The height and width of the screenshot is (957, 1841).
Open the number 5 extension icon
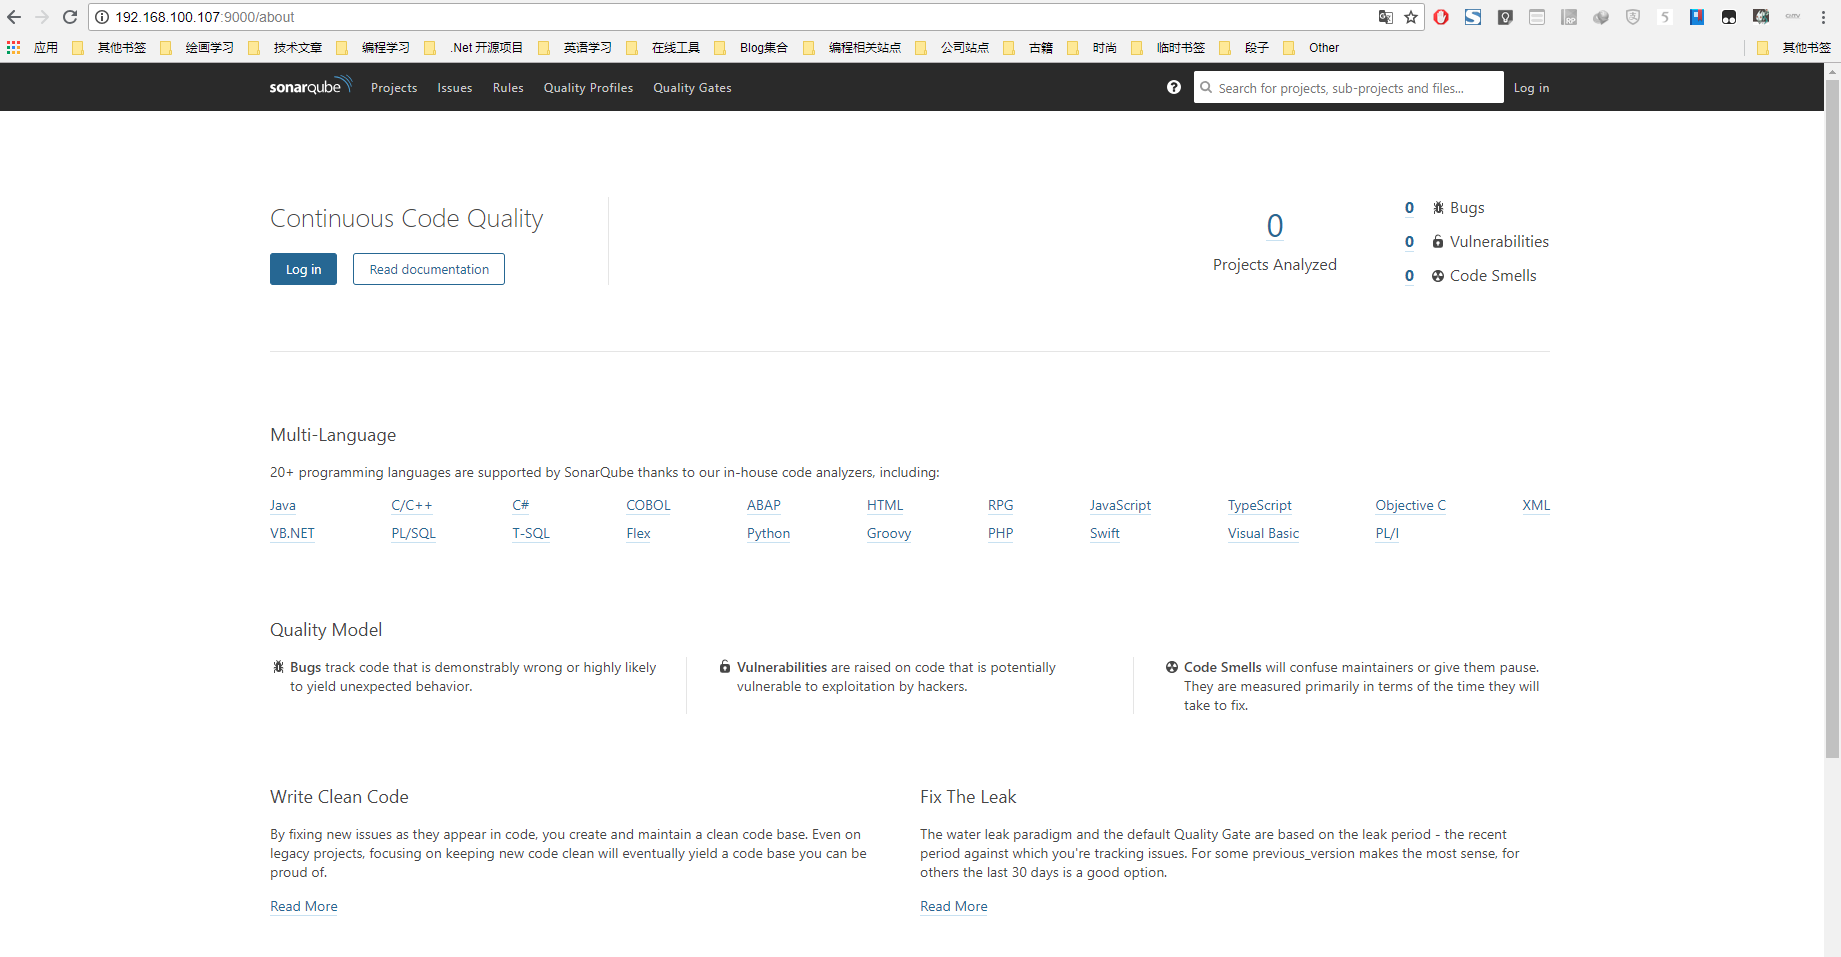pyautogui.click(x=1665, y=17)
